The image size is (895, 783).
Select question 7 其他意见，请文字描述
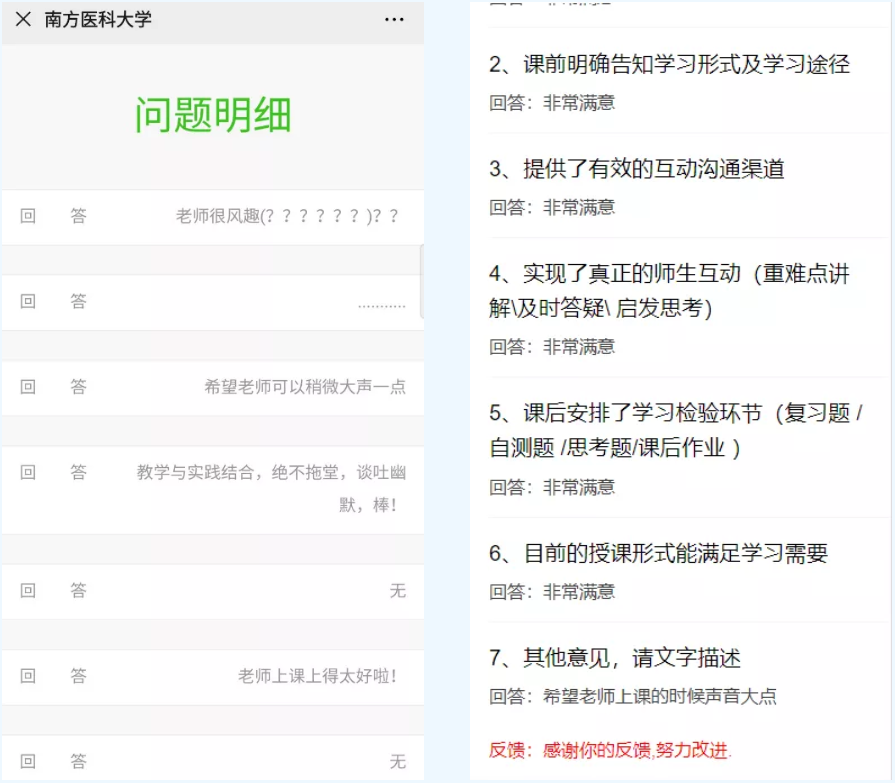pos(615,658)
